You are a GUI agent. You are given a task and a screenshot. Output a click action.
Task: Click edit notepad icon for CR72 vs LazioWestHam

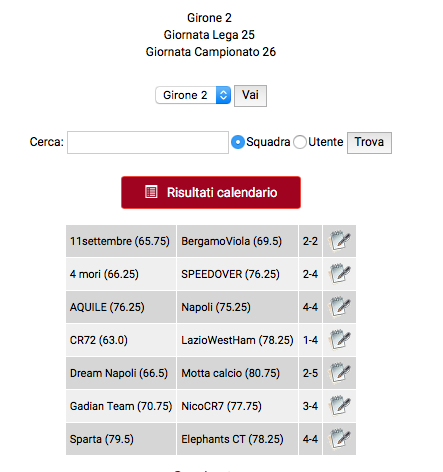pyautogui.click(x=339, y=339)
